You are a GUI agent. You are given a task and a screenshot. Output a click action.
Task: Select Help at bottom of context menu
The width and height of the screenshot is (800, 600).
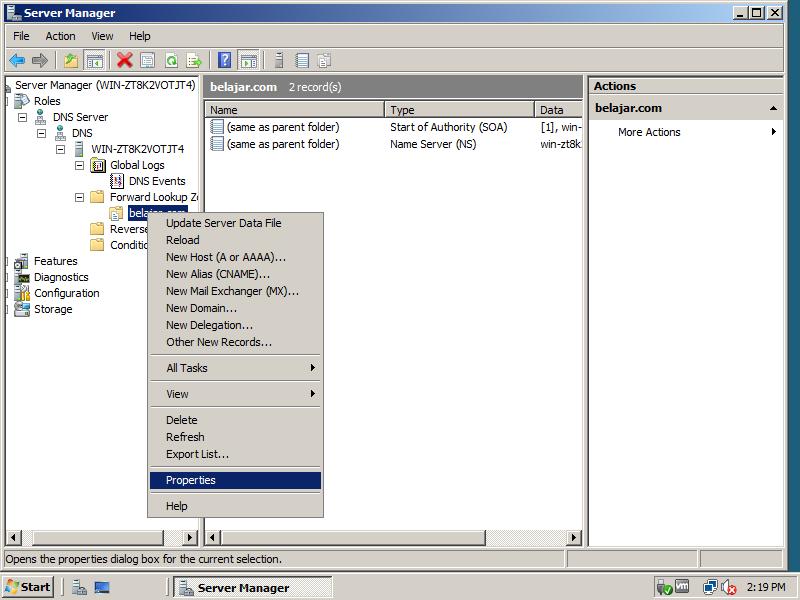point(235,506)
